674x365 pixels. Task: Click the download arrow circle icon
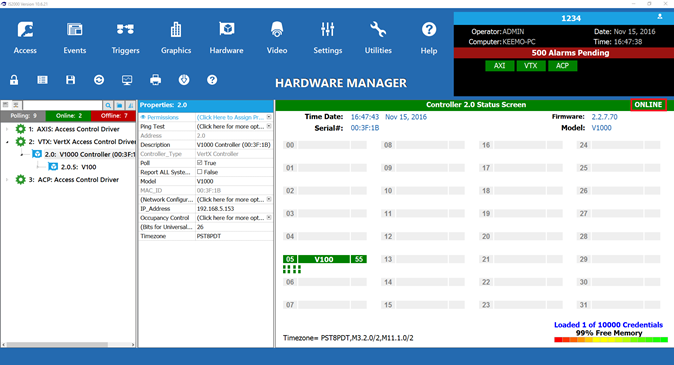tap(184, 80)
